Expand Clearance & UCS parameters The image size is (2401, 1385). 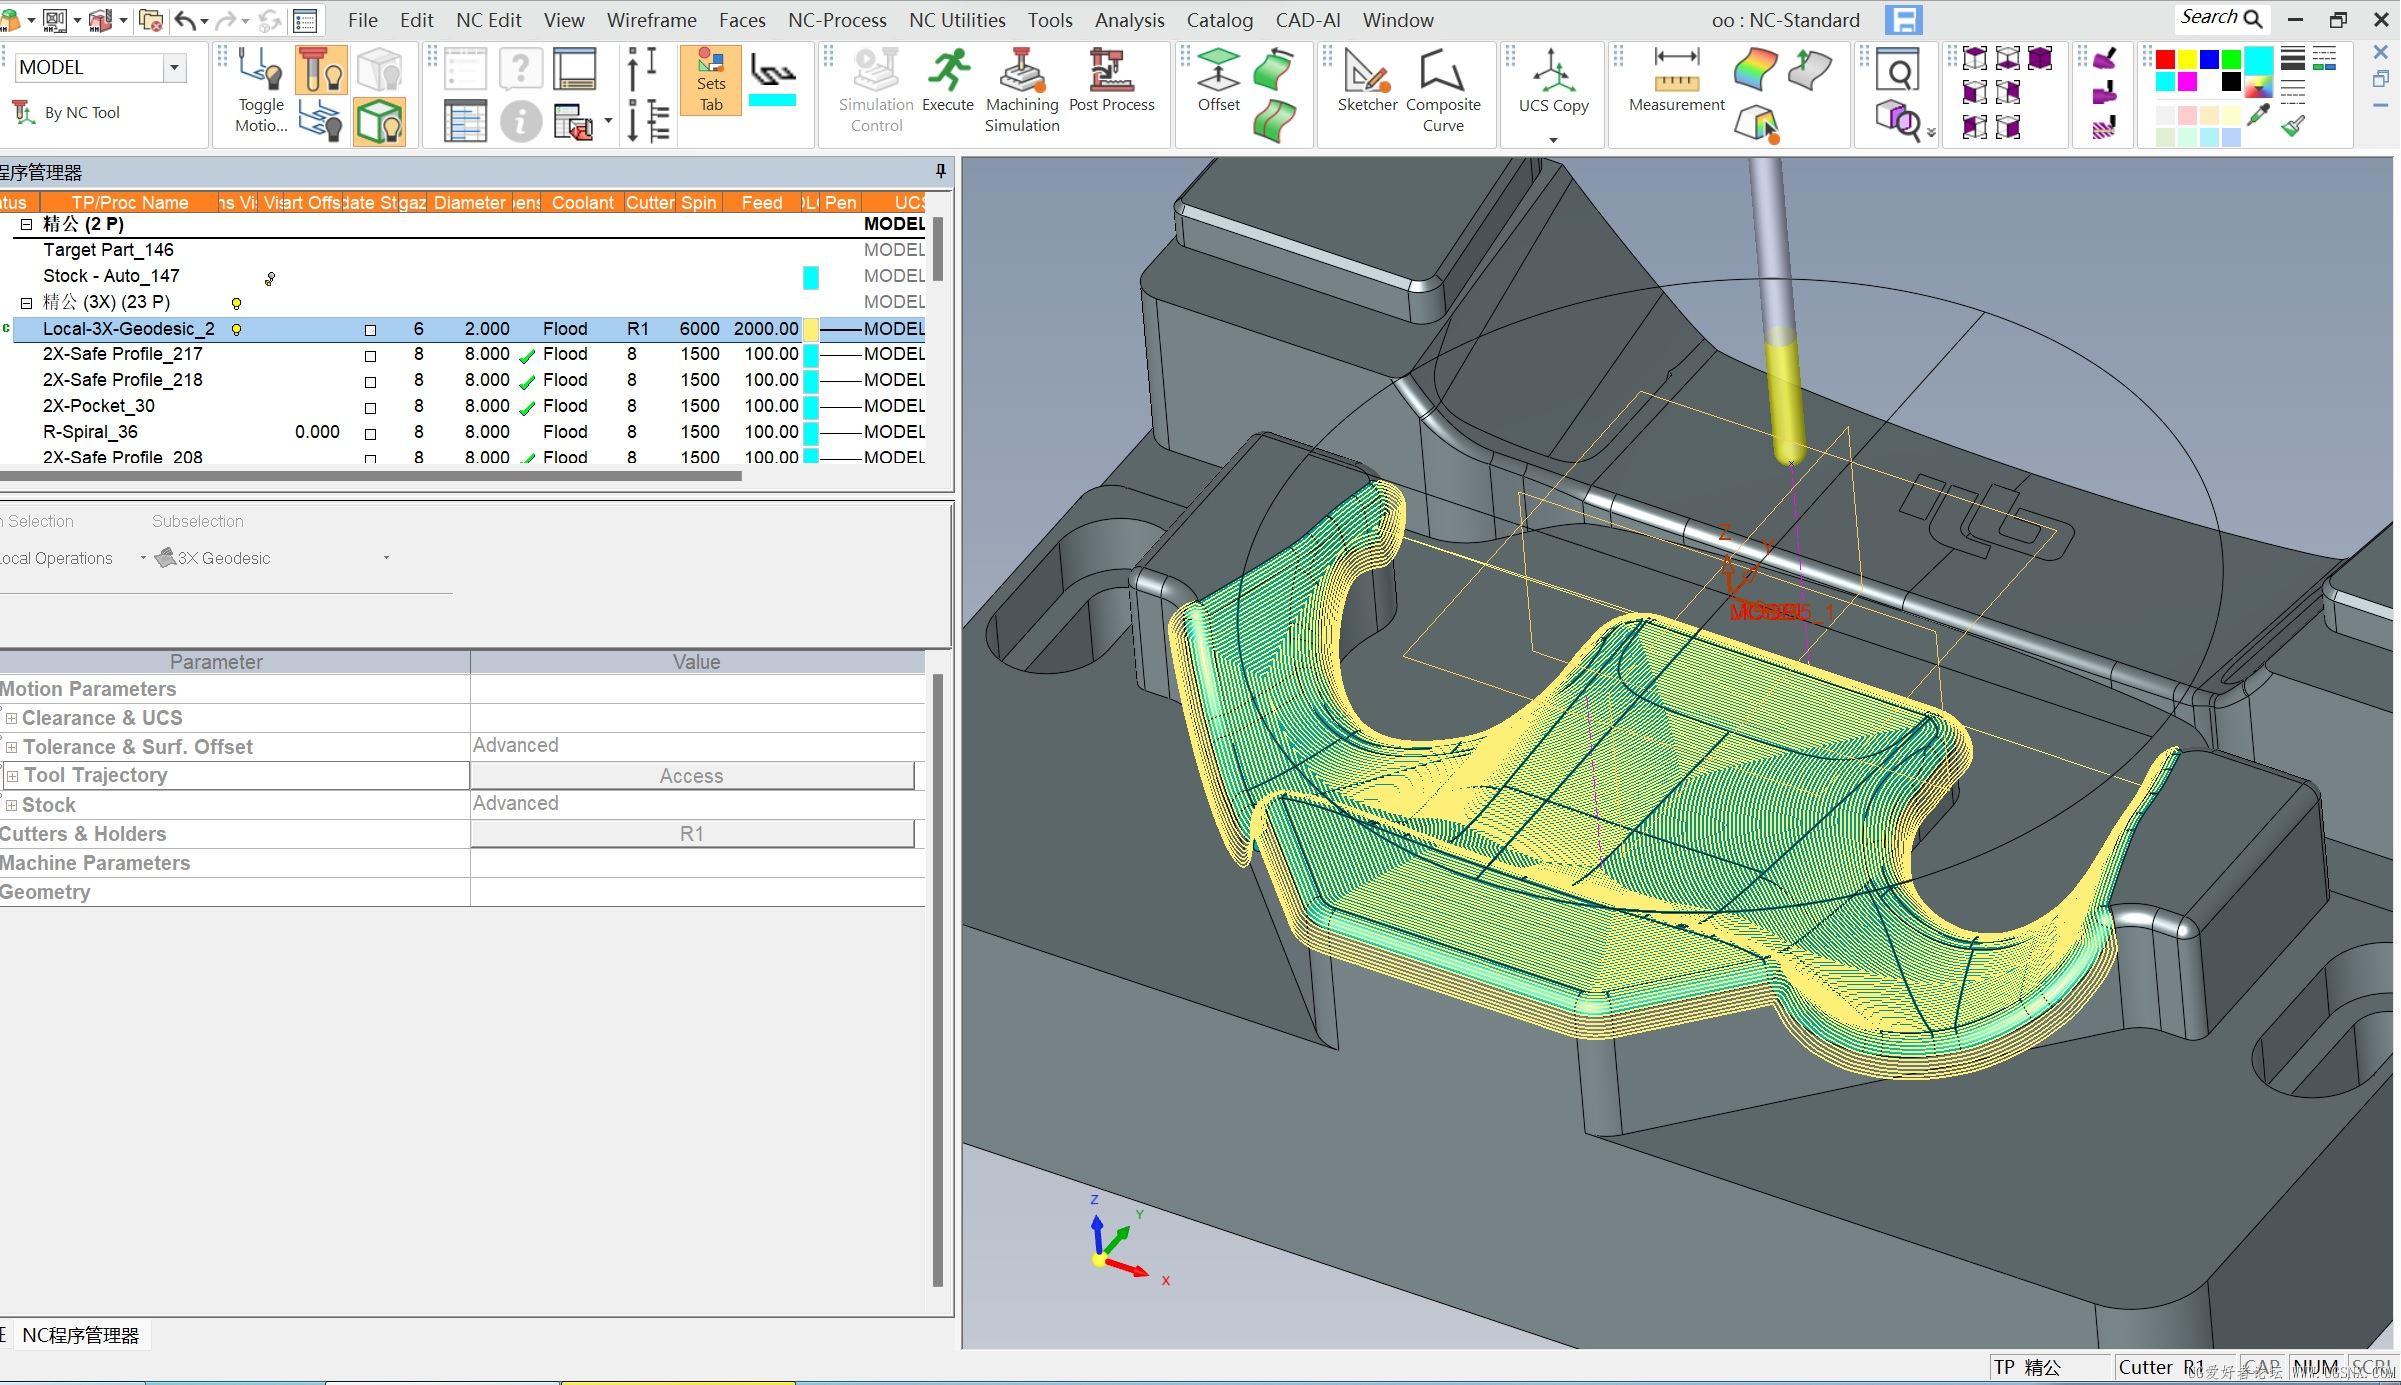(x=11, y=718)
